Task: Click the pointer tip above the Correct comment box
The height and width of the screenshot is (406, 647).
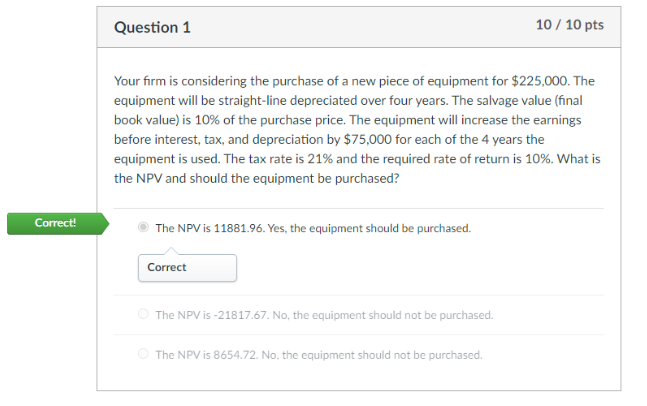Action: click(x=171, y=250)
